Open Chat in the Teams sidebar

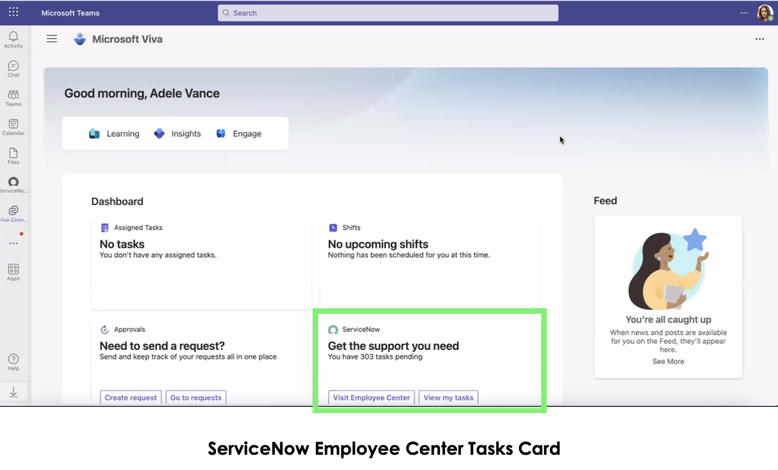point(13,68)
